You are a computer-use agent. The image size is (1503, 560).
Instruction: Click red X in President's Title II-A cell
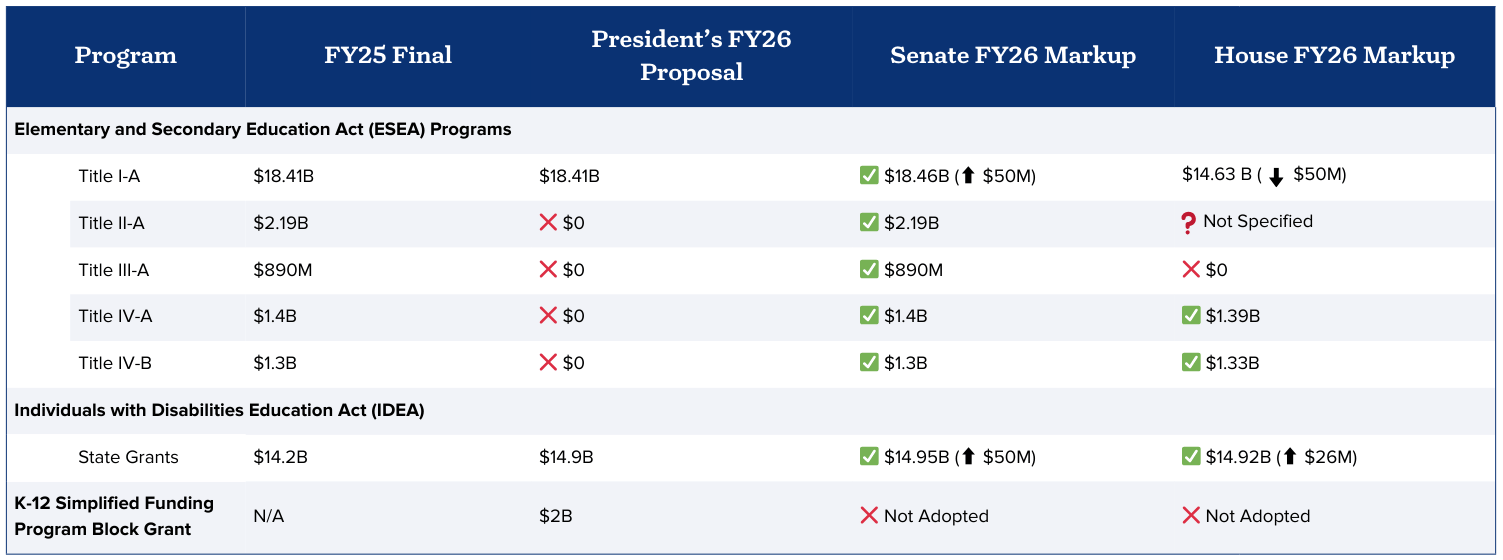pyautogui.click(x=548, y=223)
